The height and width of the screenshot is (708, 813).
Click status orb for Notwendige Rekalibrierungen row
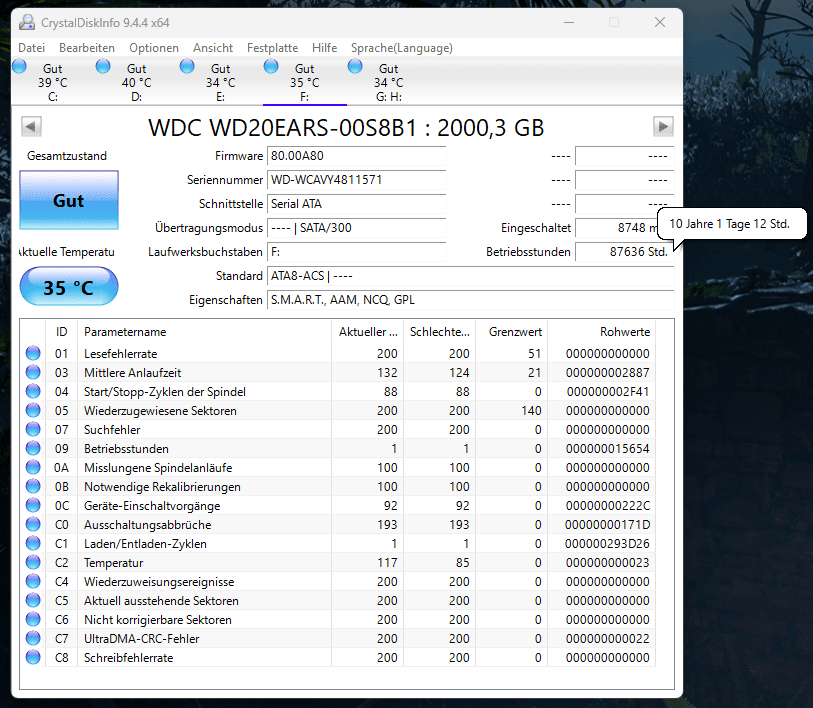point(33,487)
